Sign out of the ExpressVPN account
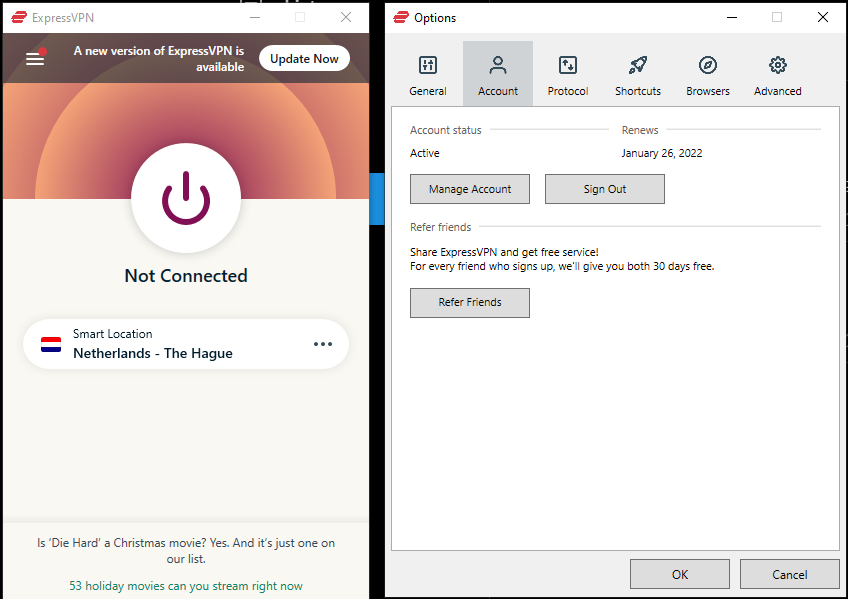Viewport: 848px width, 599px height. (605, 189)
